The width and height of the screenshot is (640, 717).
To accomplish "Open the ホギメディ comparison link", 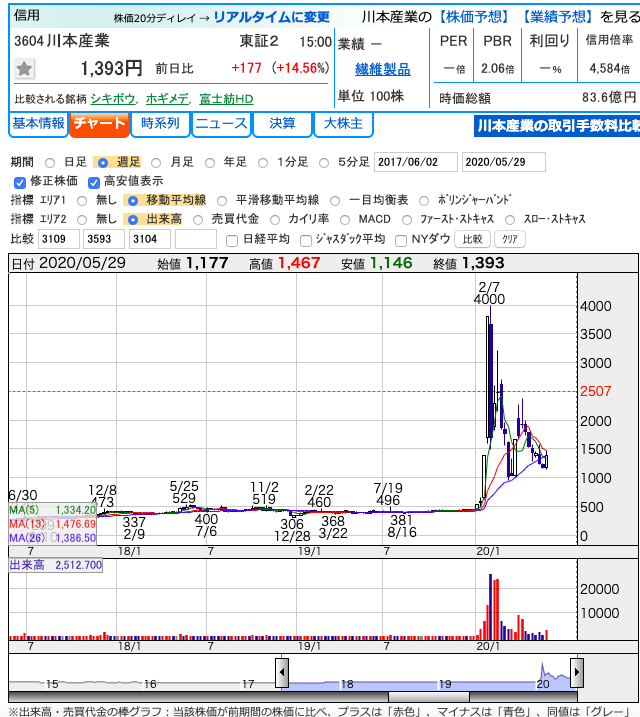I will click(x=167, y=99).
